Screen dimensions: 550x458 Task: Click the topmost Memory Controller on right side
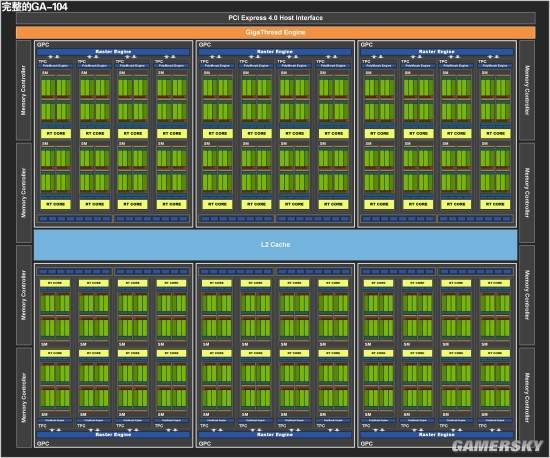coord(527,90)
